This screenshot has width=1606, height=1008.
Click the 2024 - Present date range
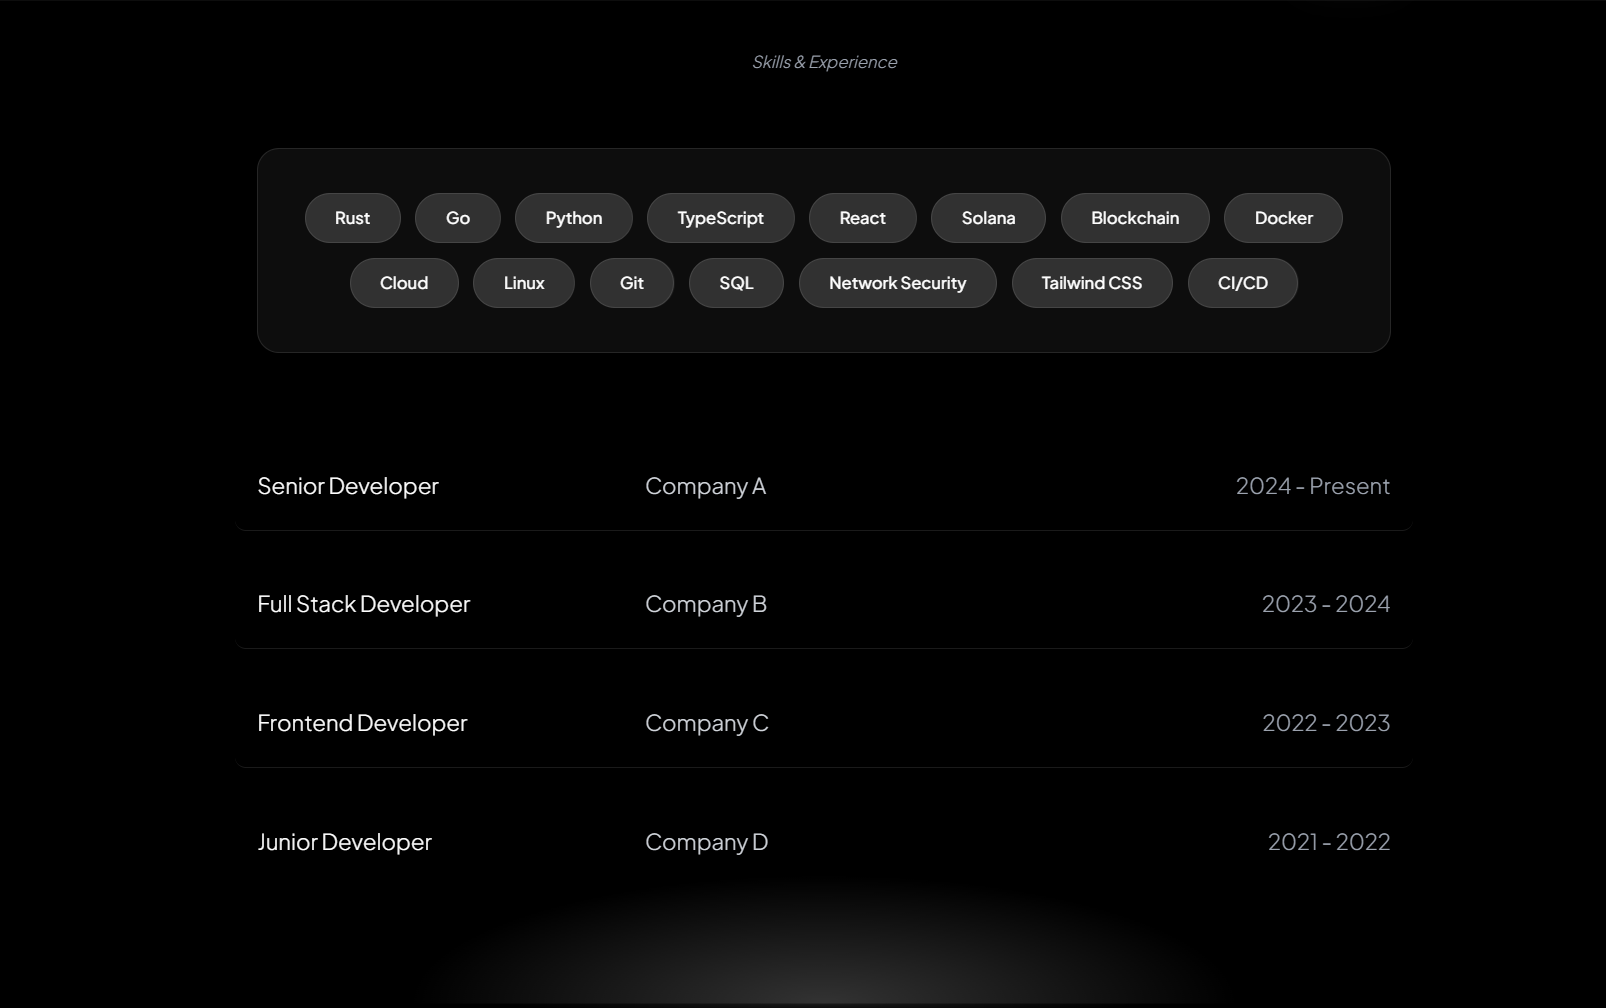click(x=1312, y=486)
